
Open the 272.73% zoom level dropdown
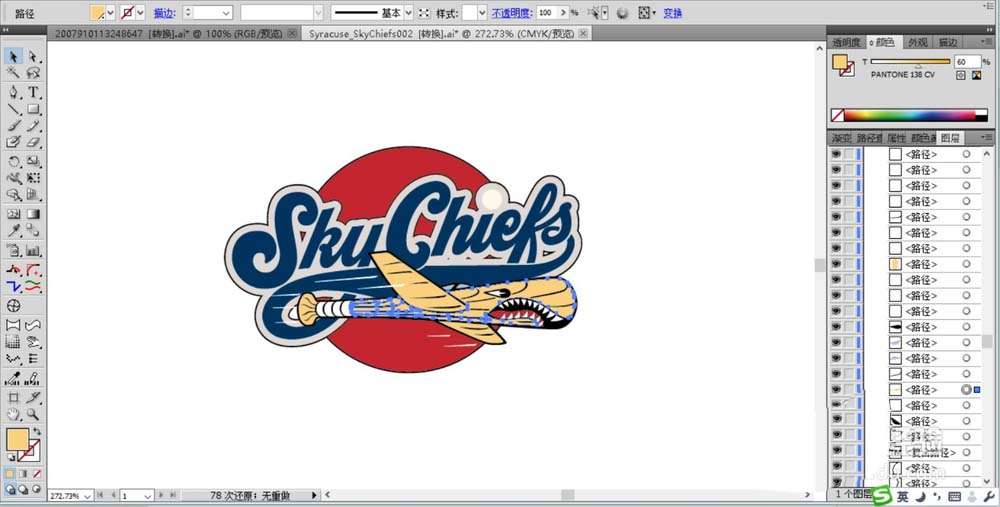coord(87,496)
